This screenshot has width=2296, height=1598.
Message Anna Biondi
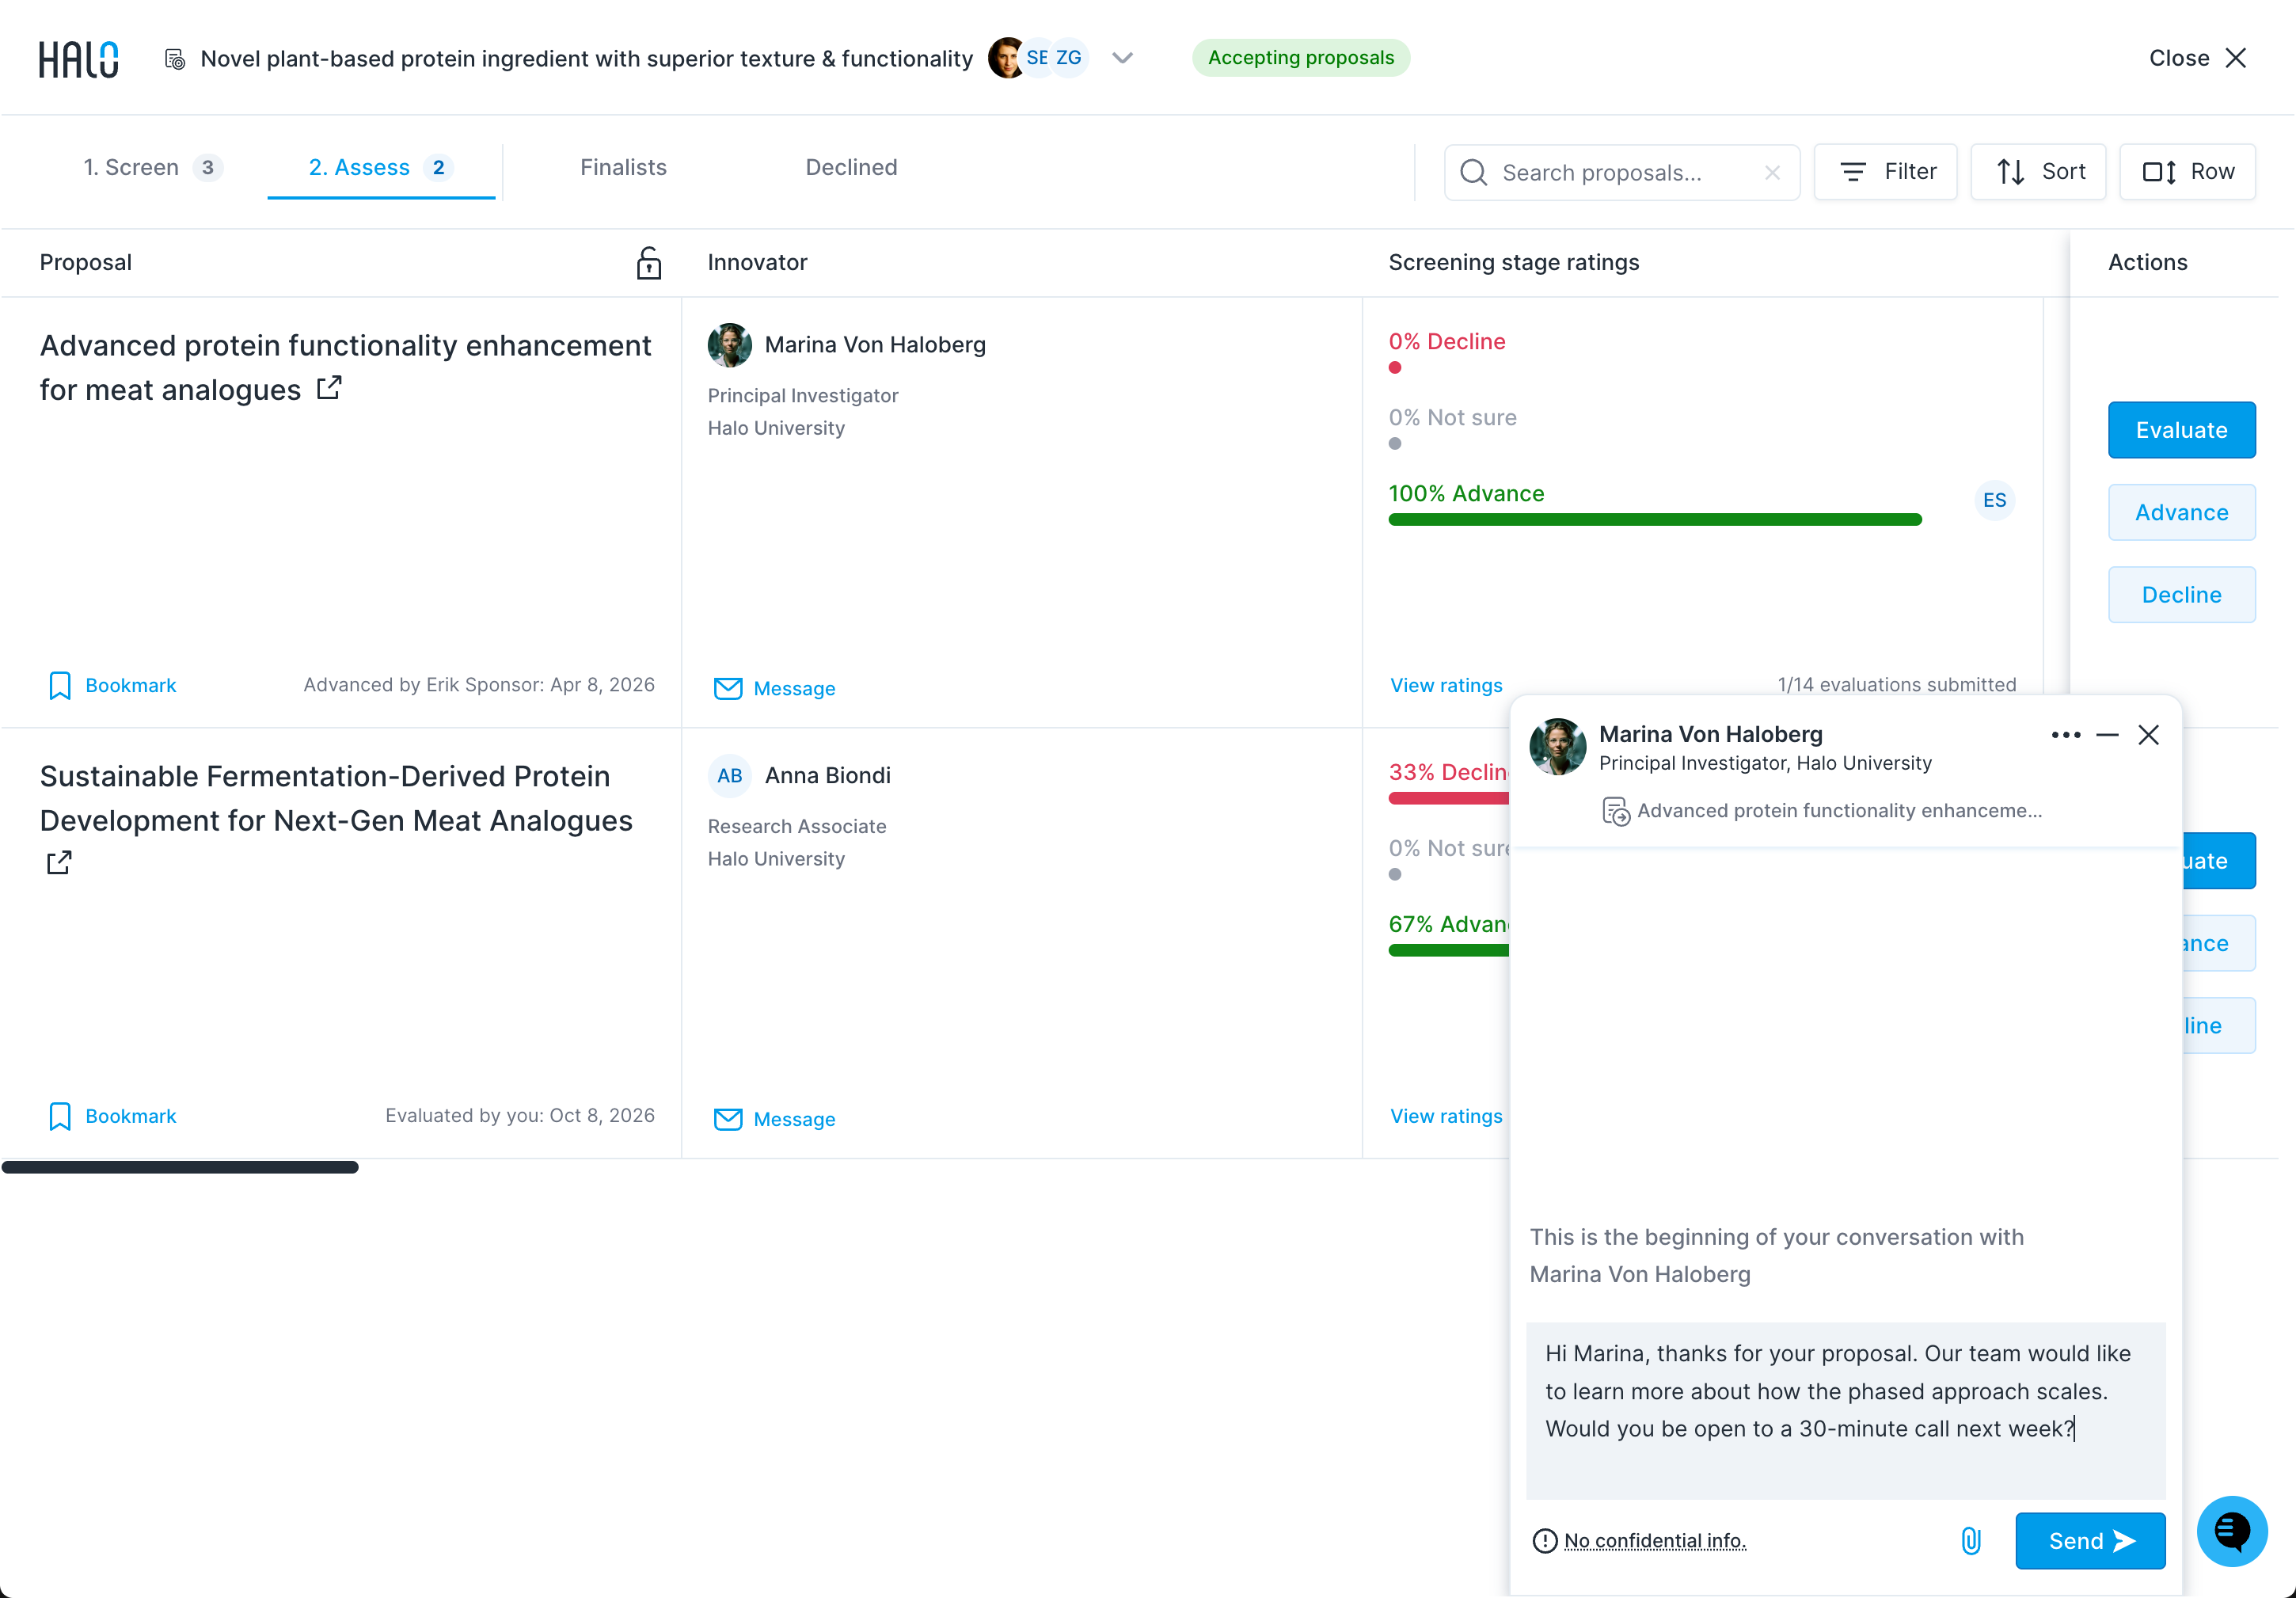[x=775, y=1119]
